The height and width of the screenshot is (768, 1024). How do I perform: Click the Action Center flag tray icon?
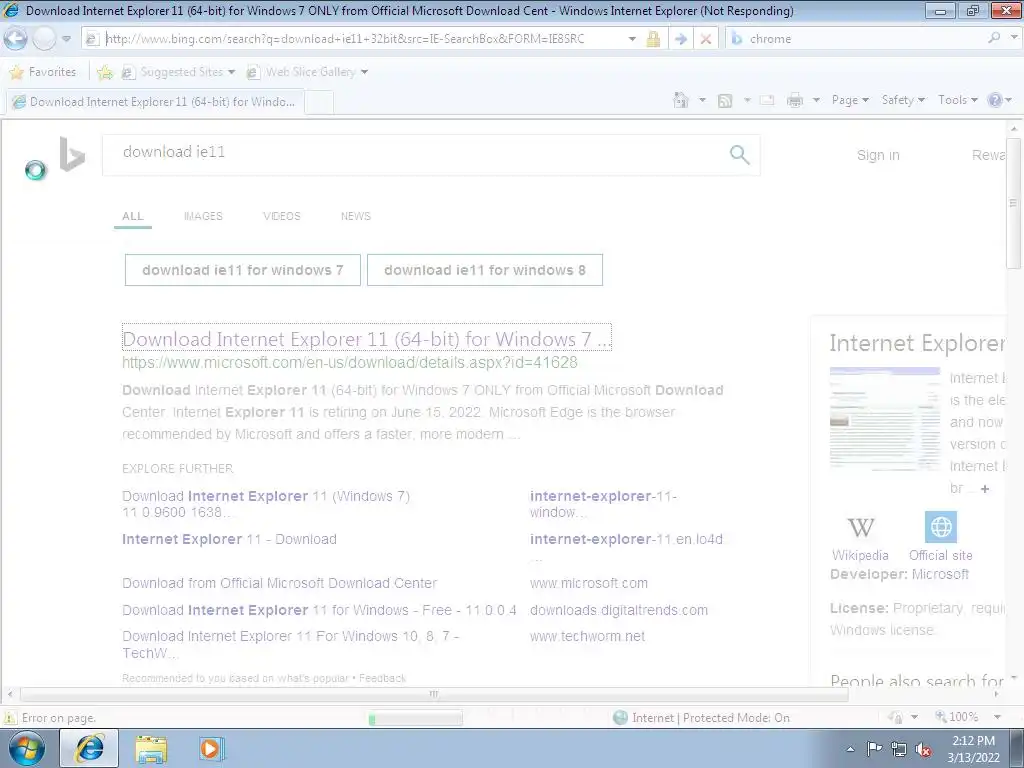click(x=874, y=749)
